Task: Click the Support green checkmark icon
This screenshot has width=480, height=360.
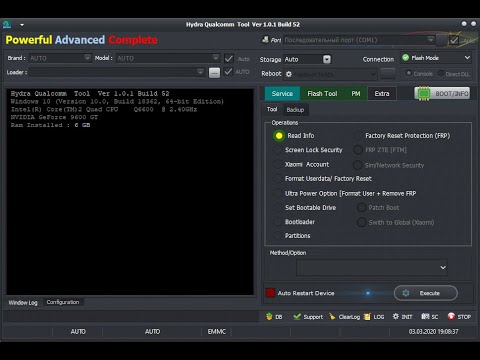Action: [297, 316]
